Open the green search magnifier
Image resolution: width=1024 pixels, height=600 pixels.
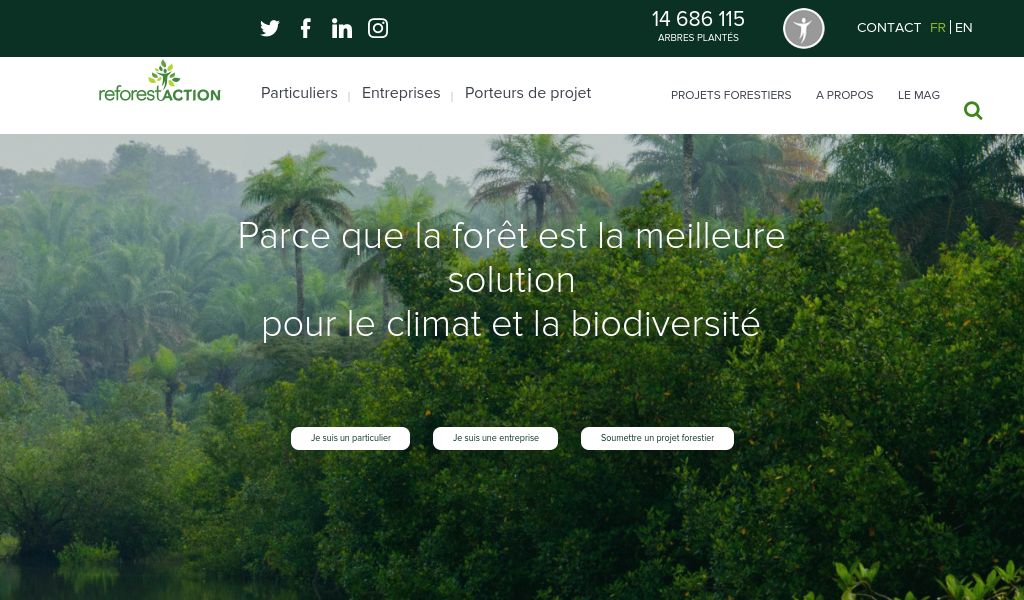[x=973, y=111]
